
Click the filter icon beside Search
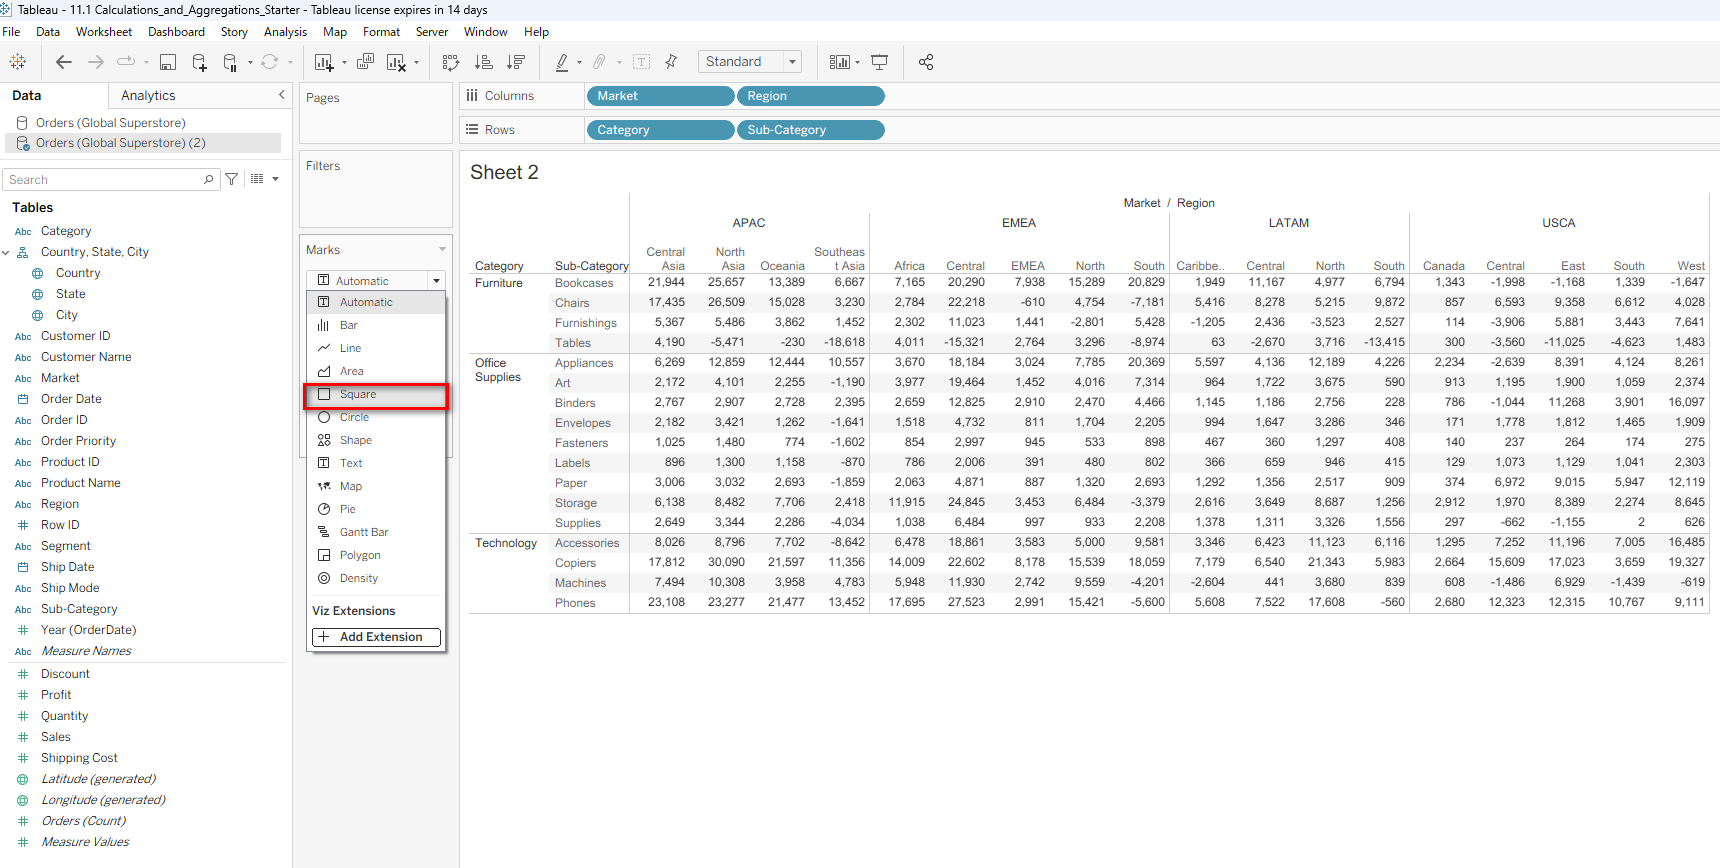[x=232, y=179]
